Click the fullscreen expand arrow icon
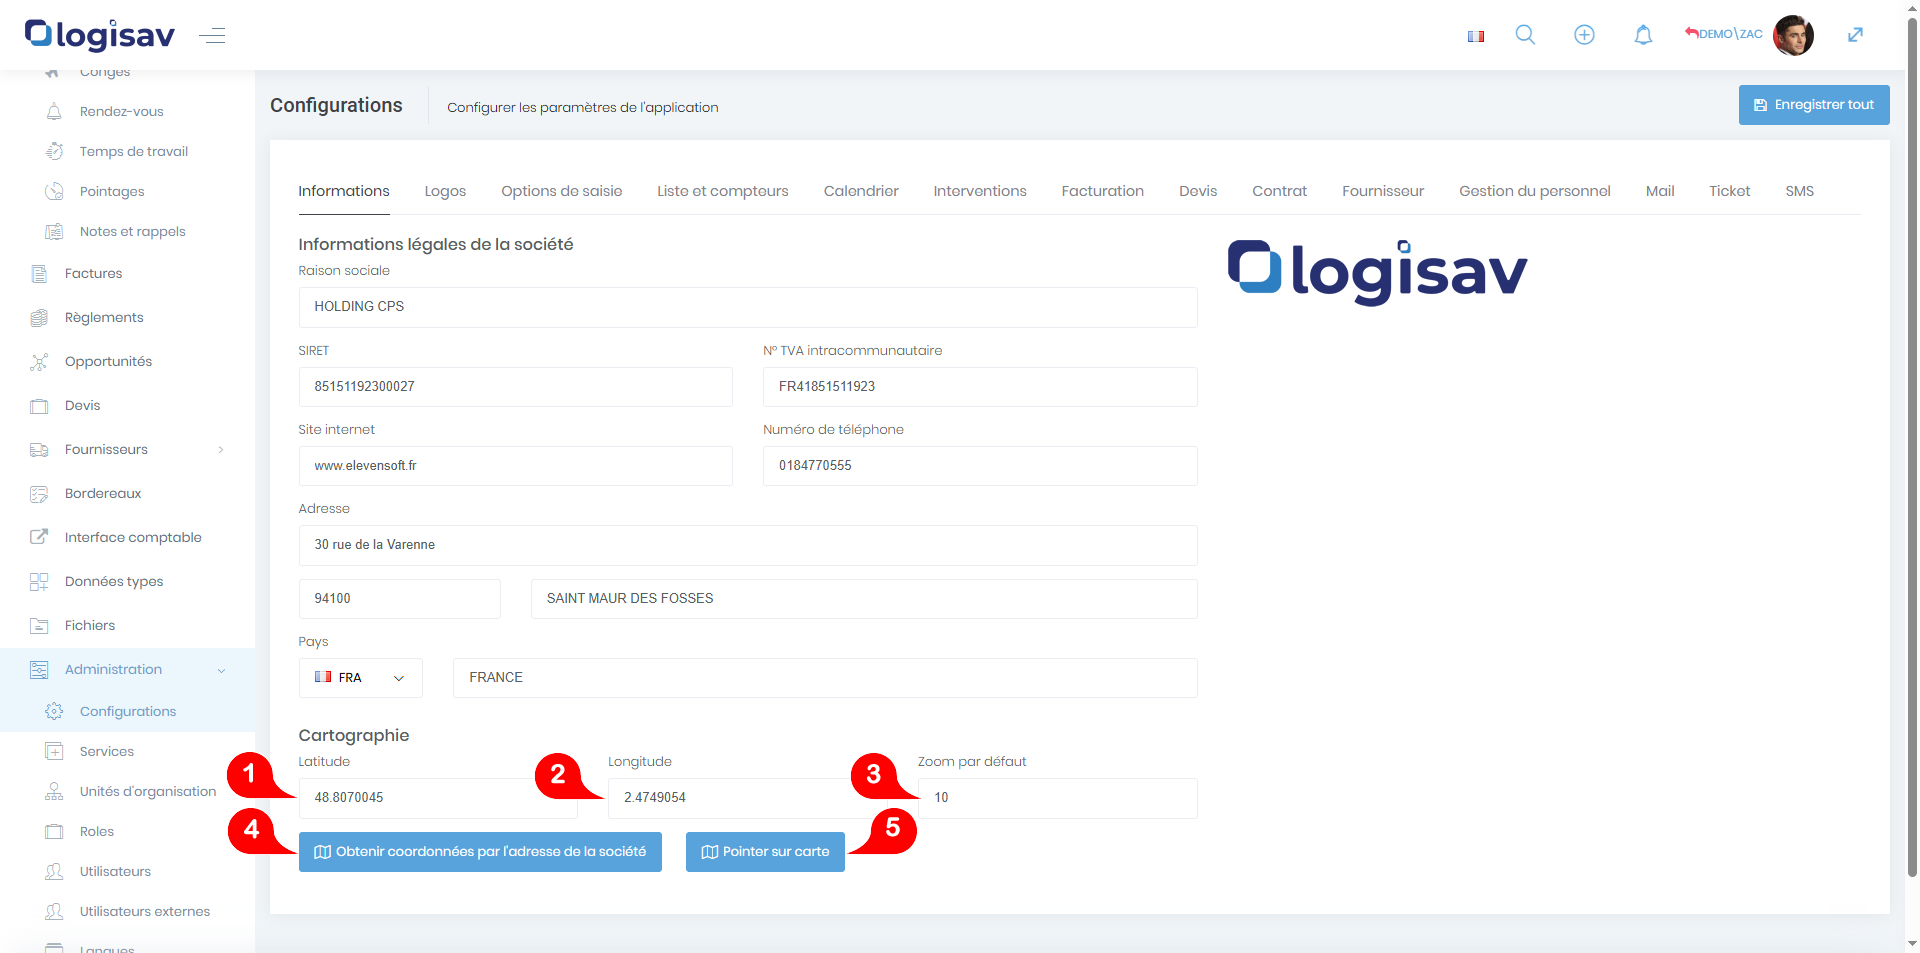 [x=1855, y=35]
